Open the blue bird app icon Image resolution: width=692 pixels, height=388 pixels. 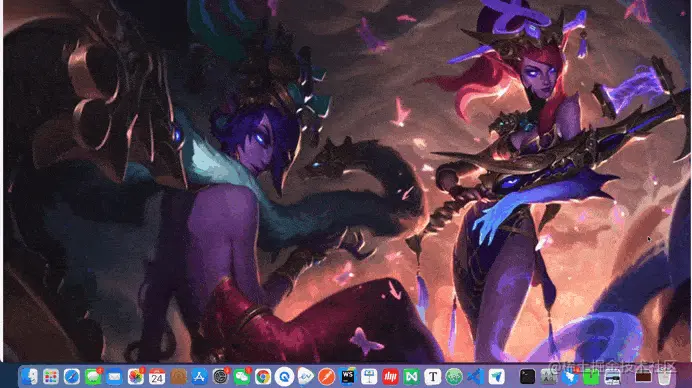570,377
